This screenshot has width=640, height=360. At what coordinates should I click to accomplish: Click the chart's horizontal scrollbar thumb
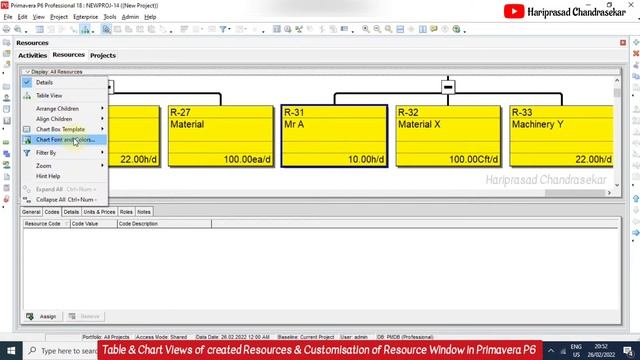click(575, 193)
